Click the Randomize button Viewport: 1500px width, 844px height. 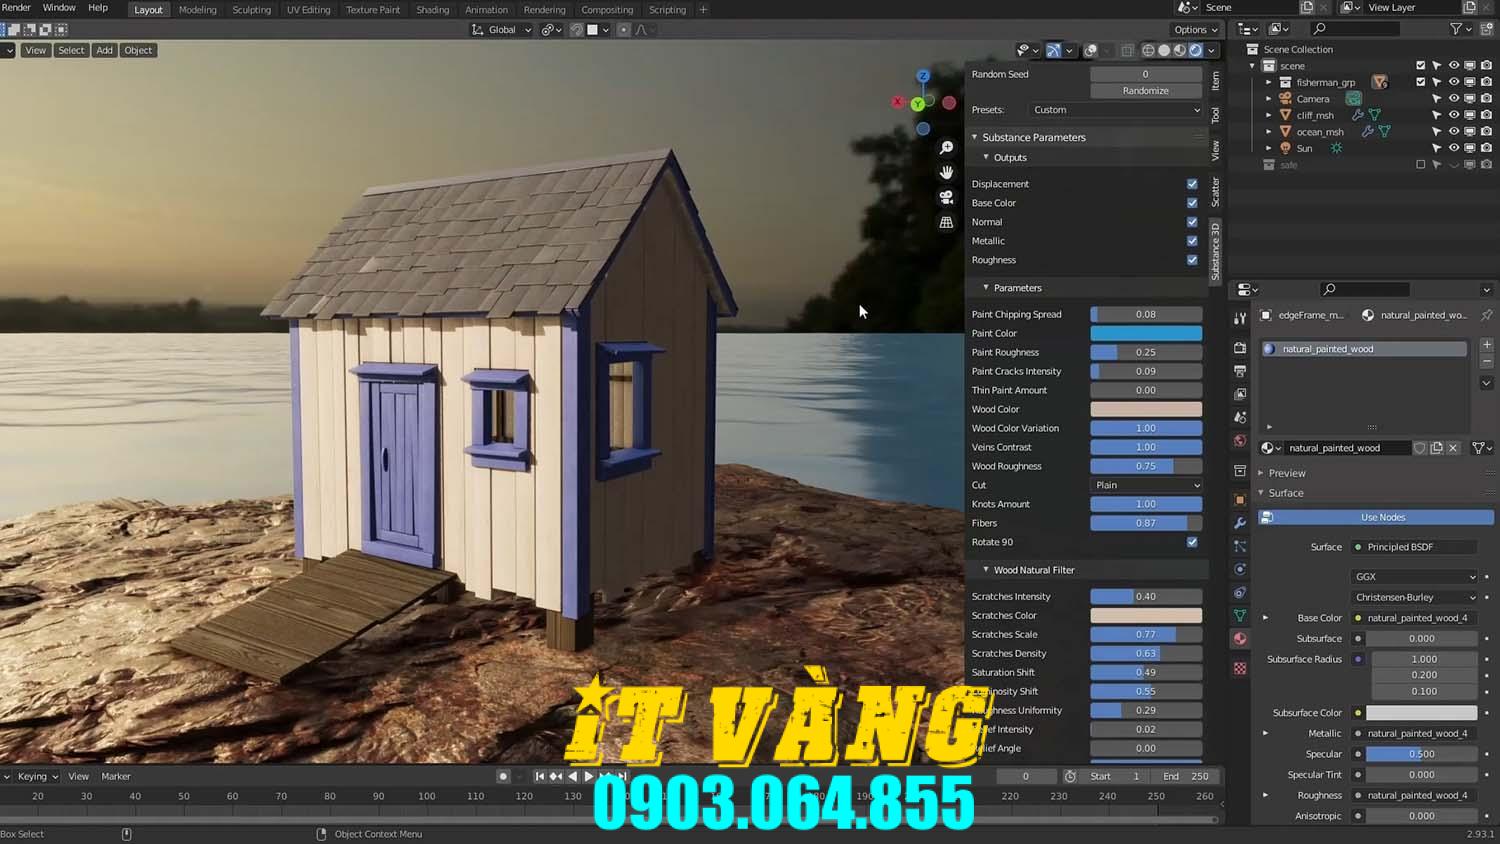[1145, 90]
